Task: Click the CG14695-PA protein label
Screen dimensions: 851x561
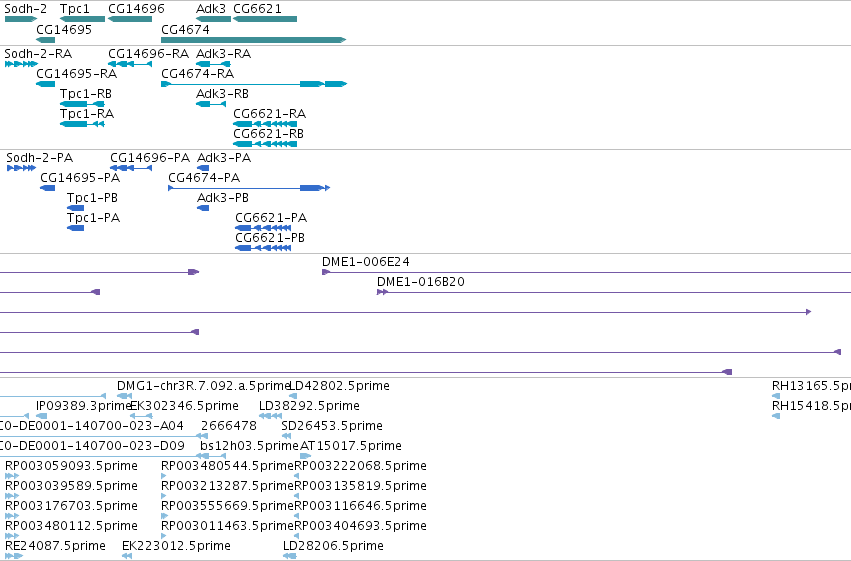Action: pos(80,178)
